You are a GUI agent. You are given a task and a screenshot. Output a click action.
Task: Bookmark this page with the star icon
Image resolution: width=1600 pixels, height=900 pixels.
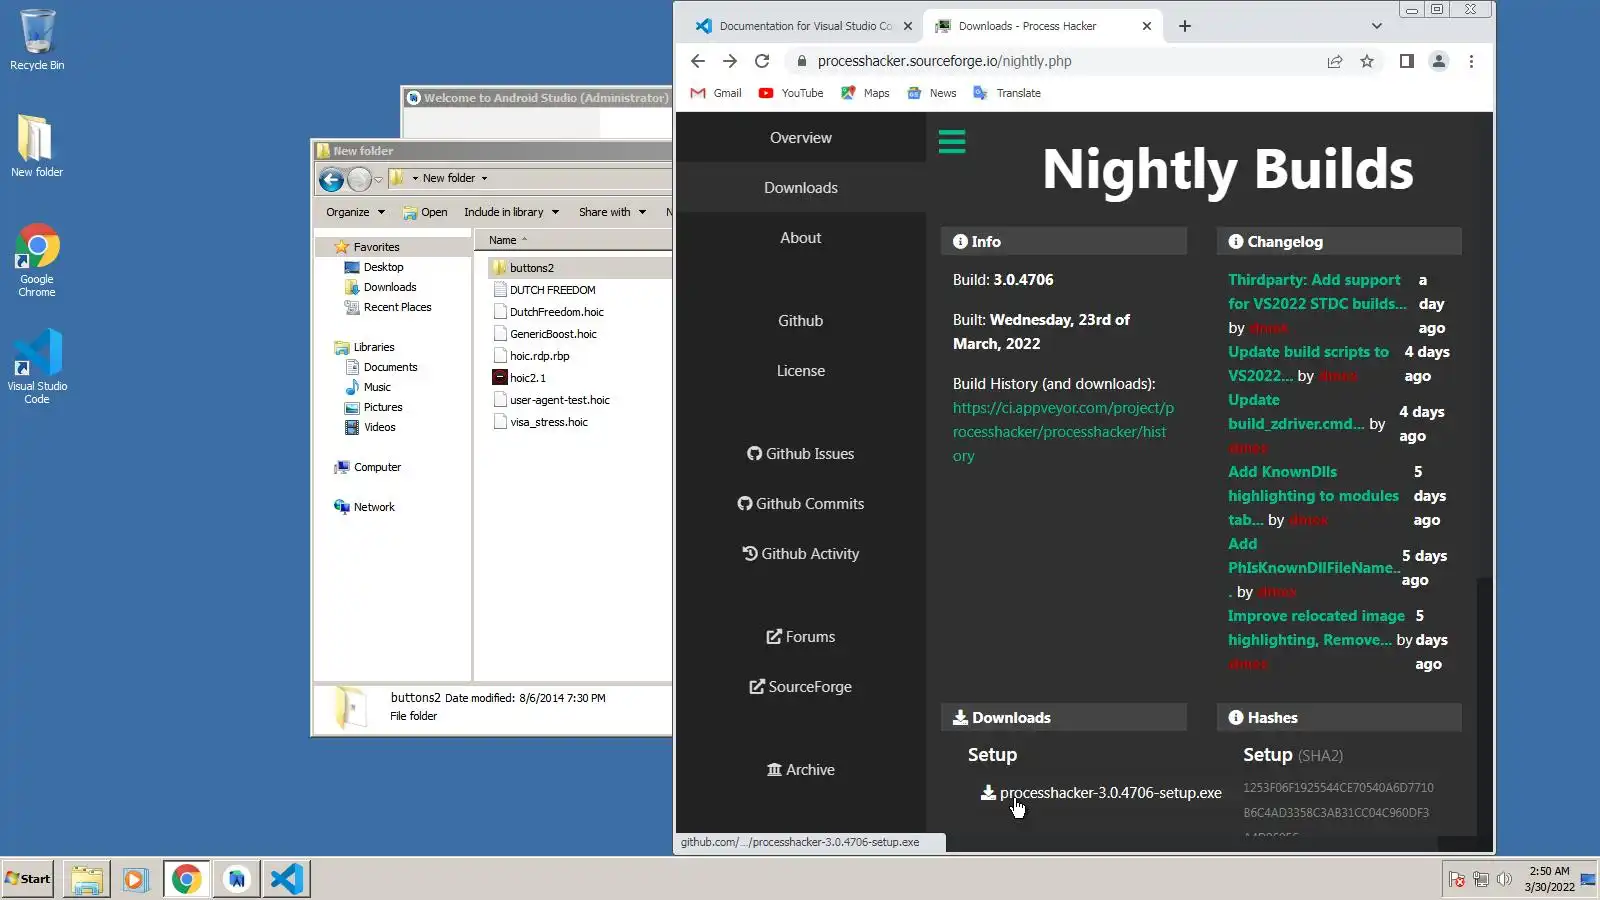tap(1367, 61)
